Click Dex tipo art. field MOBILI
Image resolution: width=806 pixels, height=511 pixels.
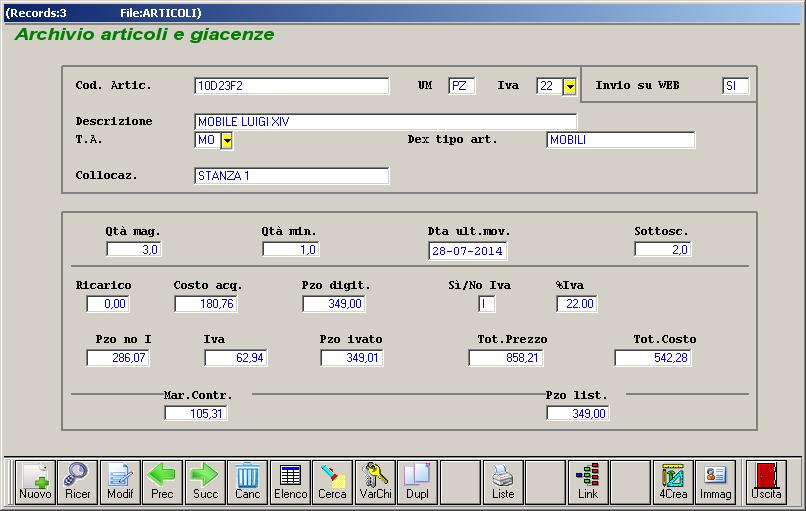point(620,140)
